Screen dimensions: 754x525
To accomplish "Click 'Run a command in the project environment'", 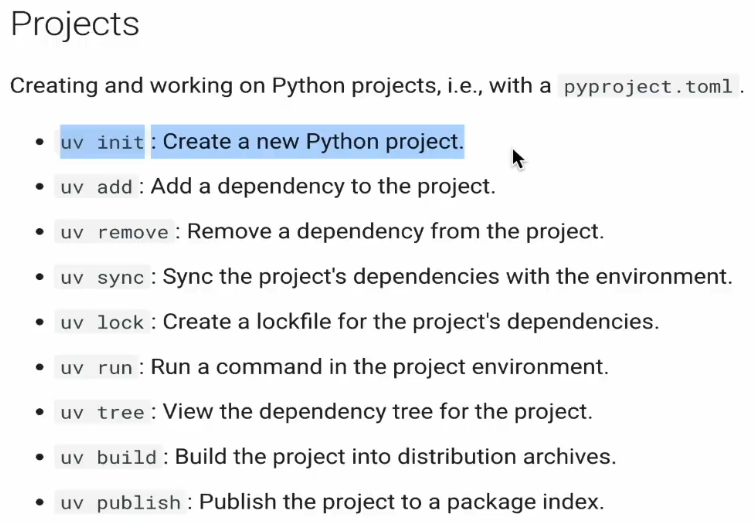I will (x=379, y=367).
